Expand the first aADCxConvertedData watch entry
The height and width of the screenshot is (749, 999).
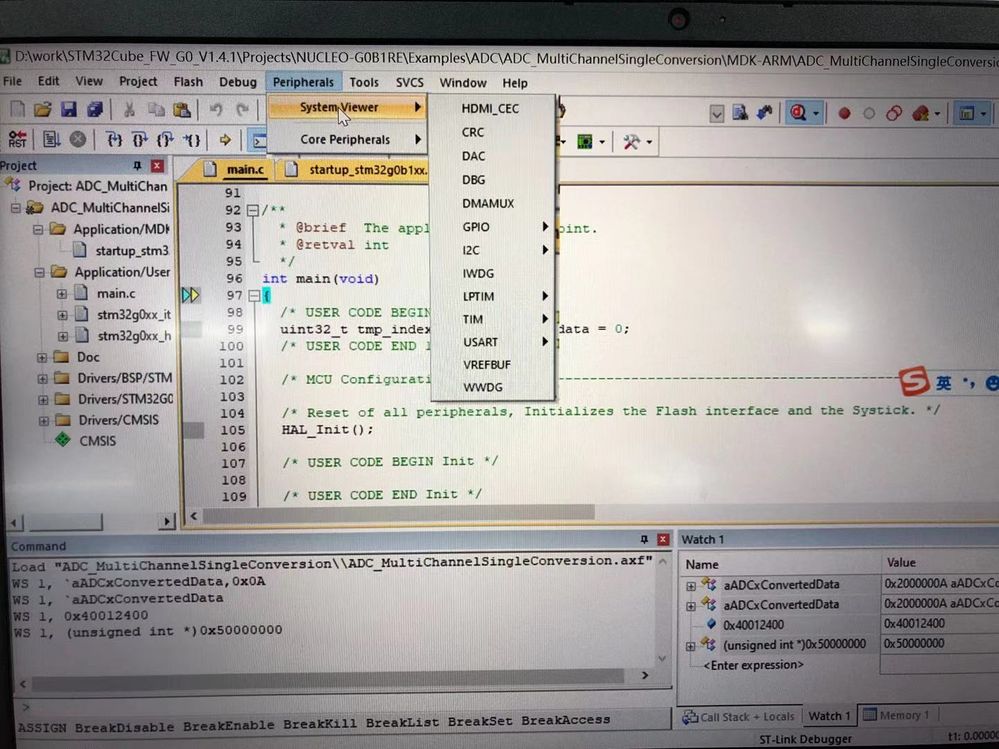coord(691,585)
